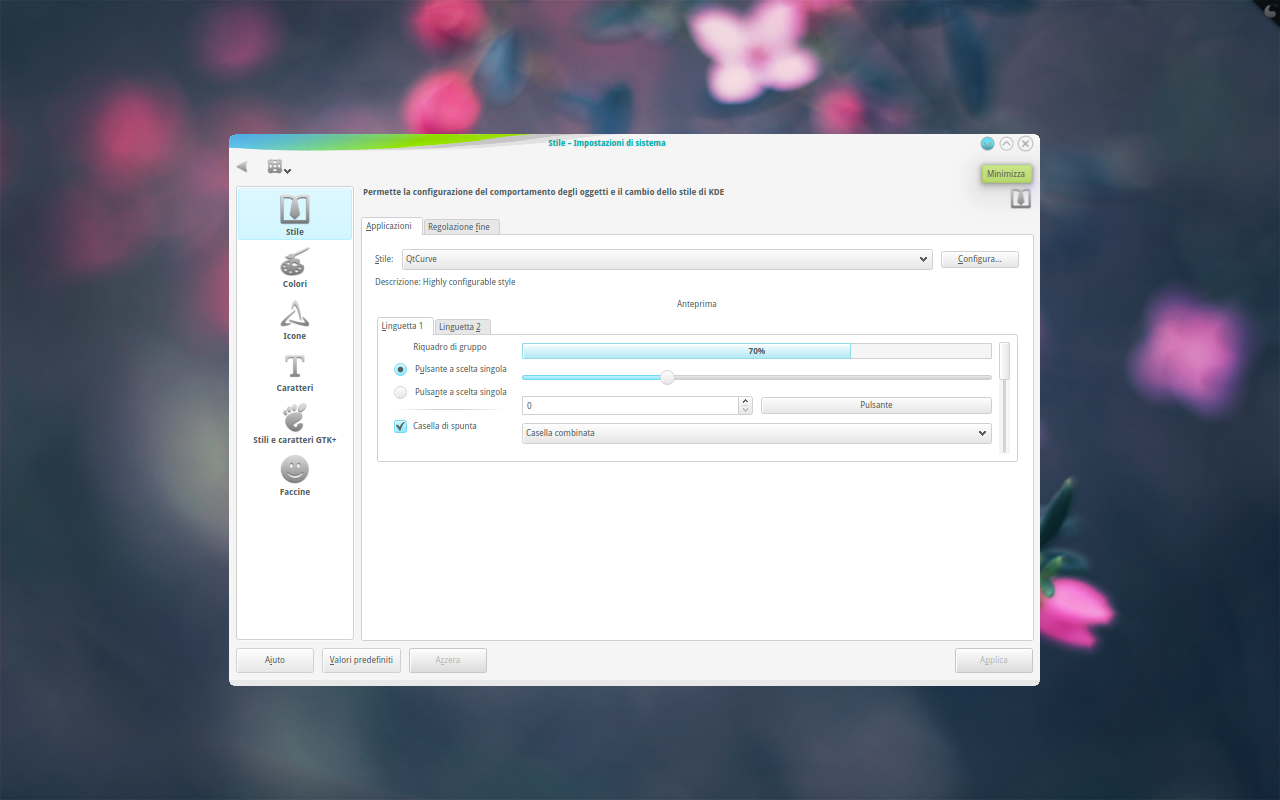
Task: Uncheck the Casella di spunta checkbox
Action: pos(400,426)
